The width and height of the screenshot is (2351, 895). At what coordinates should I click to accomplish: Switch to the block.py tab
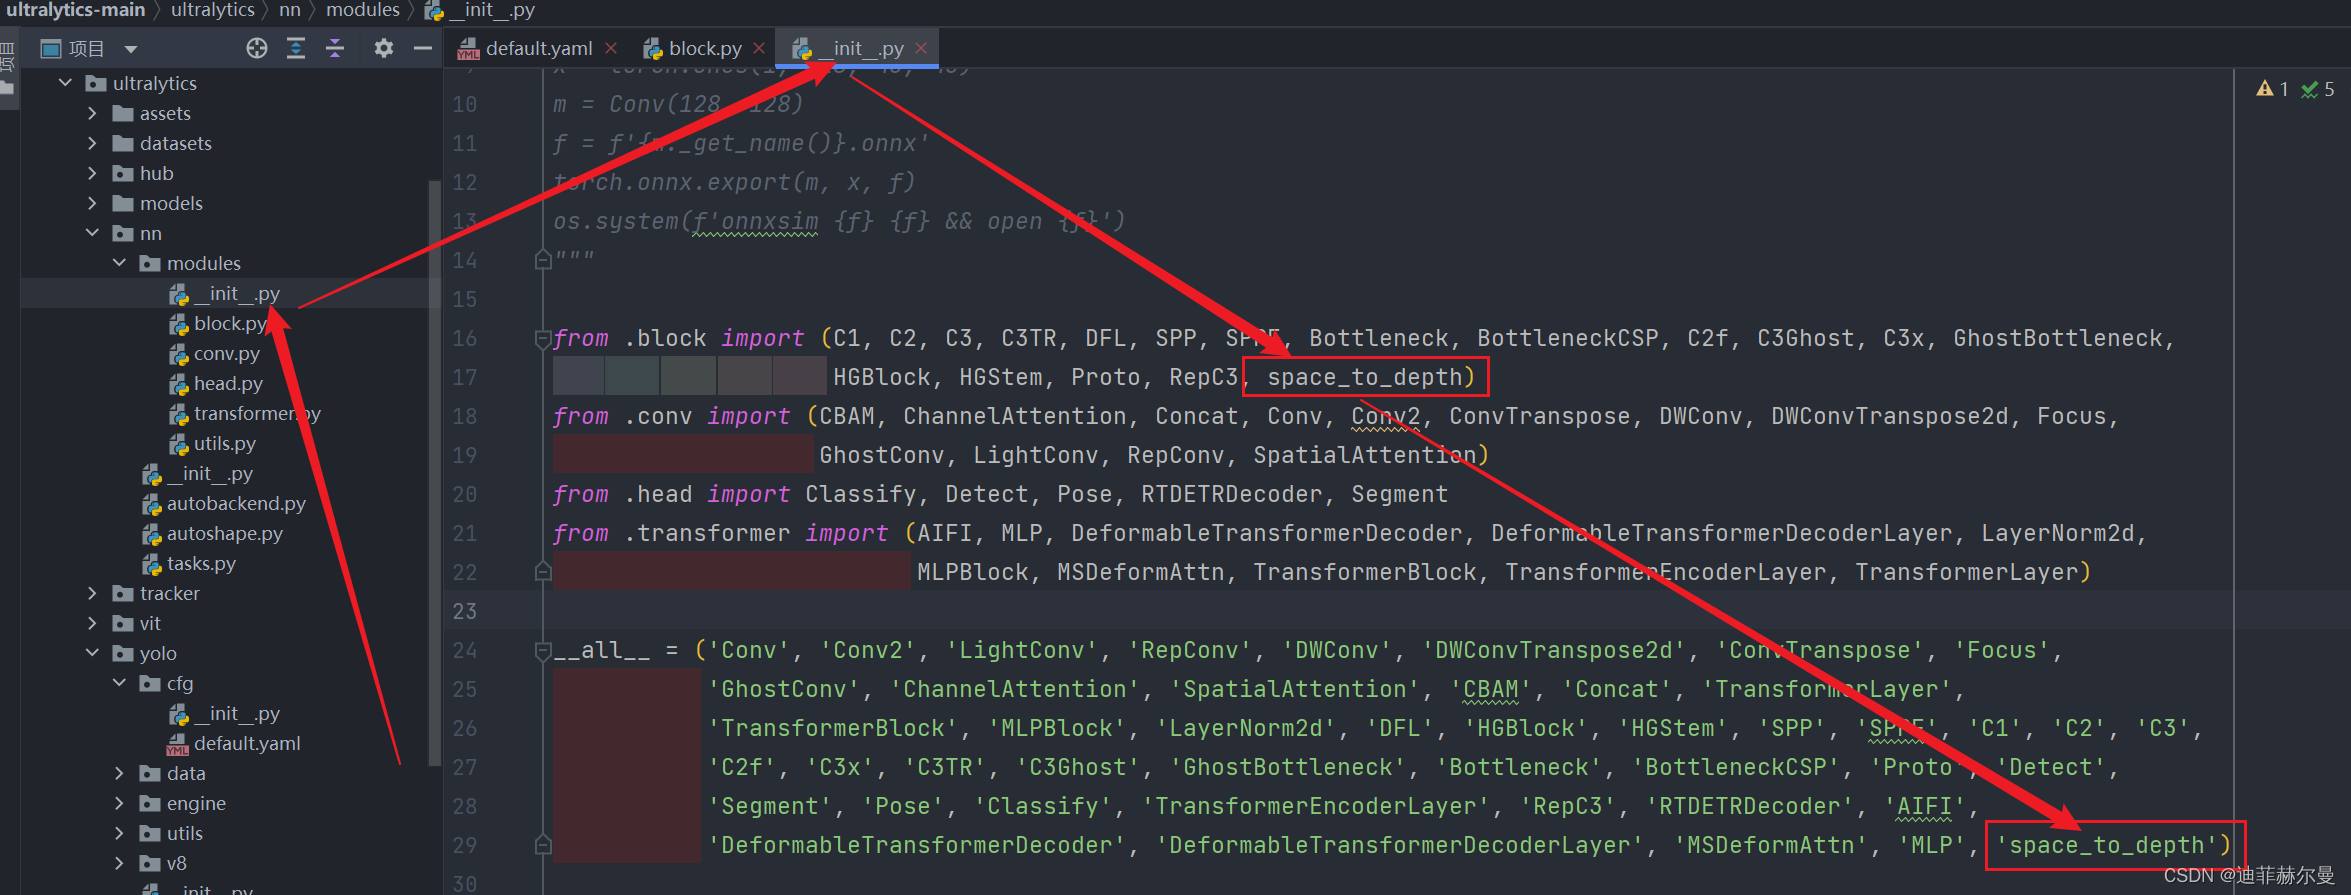(x=704, y=48)
